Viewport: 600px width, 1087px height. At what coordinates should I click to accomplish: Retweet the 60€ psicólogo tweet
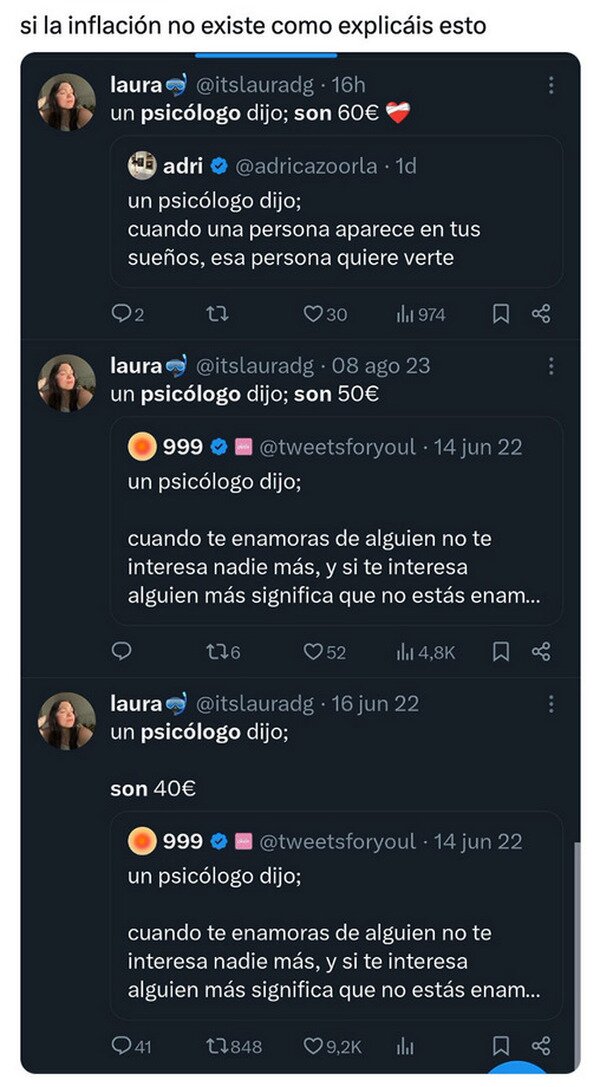(217, 314)
